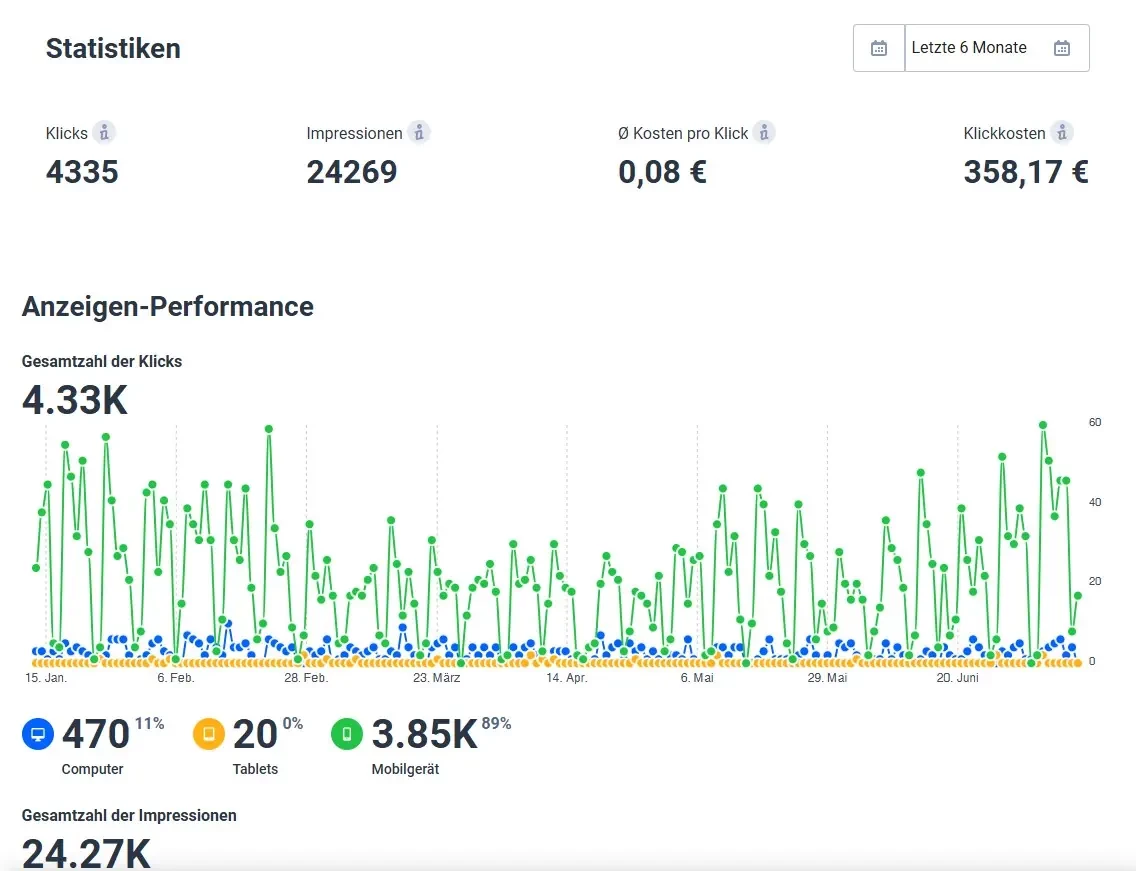Viewport: 1136px width, 871px height.
Task: Click the info icon beside Impressionen
Action: [x=419, y=132]
